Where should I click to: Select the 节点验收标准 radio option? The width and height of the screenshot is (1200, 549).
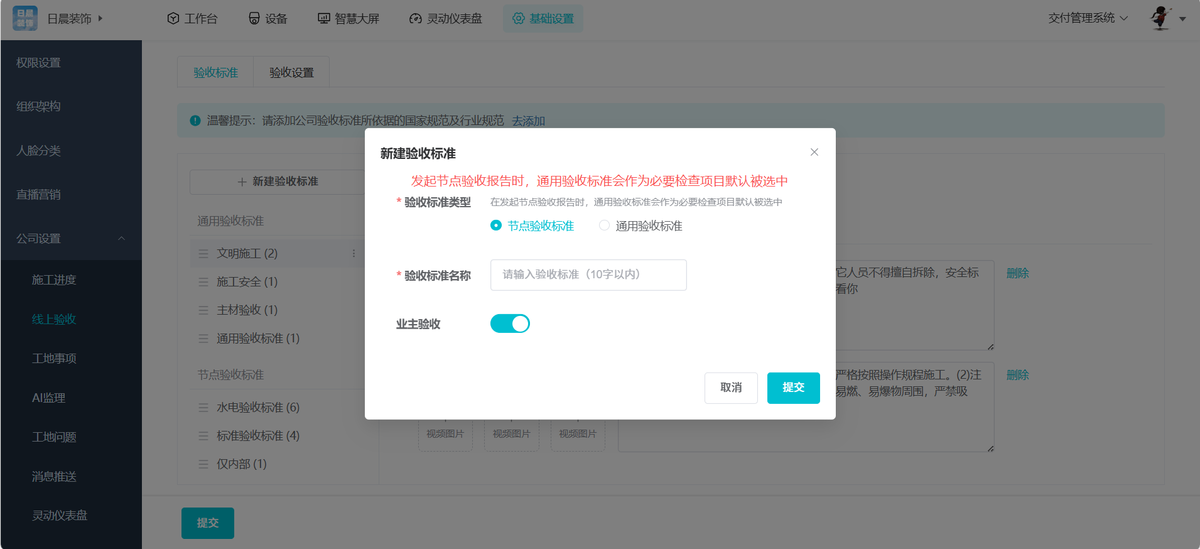pos(496,226)
